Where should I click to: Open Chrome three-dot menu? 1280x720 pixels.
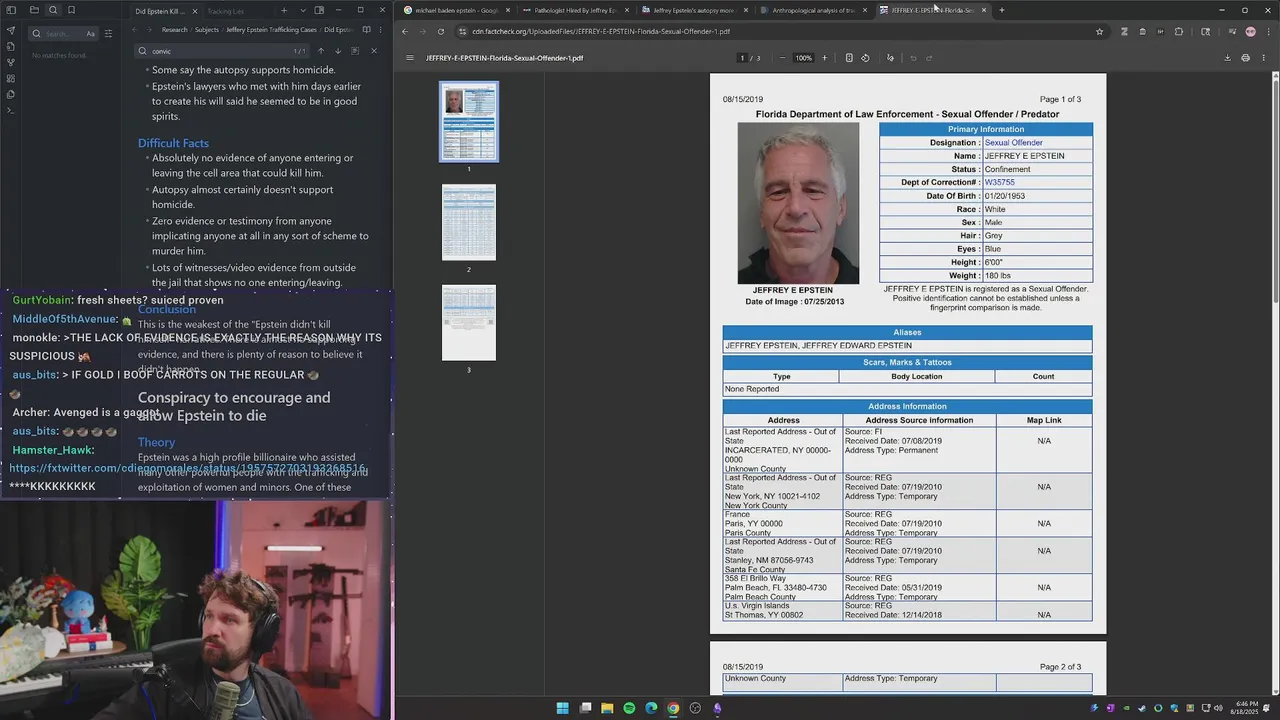(1268, 31)
